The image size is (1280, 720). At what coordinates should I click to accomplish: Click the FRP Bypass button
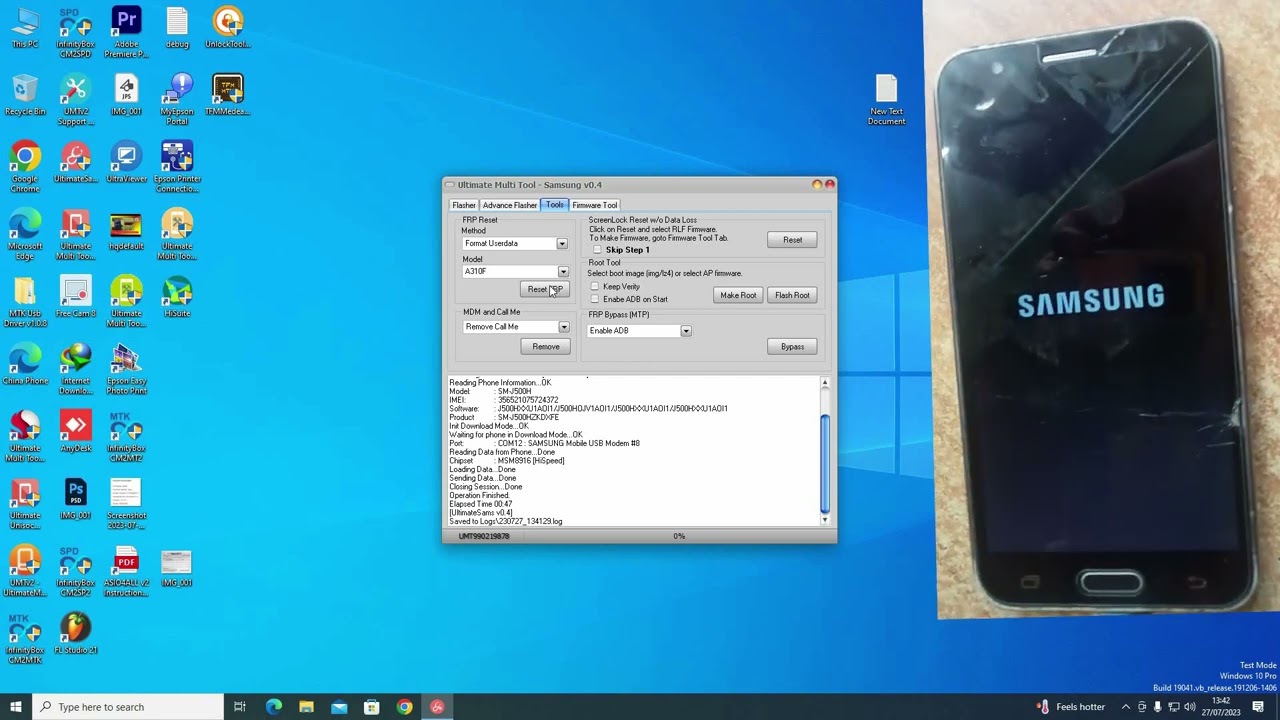pos(792,347)
